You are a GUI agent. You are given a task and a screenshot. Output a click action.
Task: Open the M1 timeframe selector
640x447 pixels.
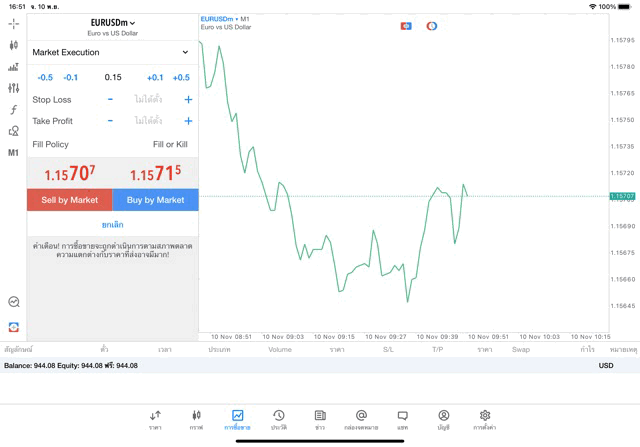(13, 153)
